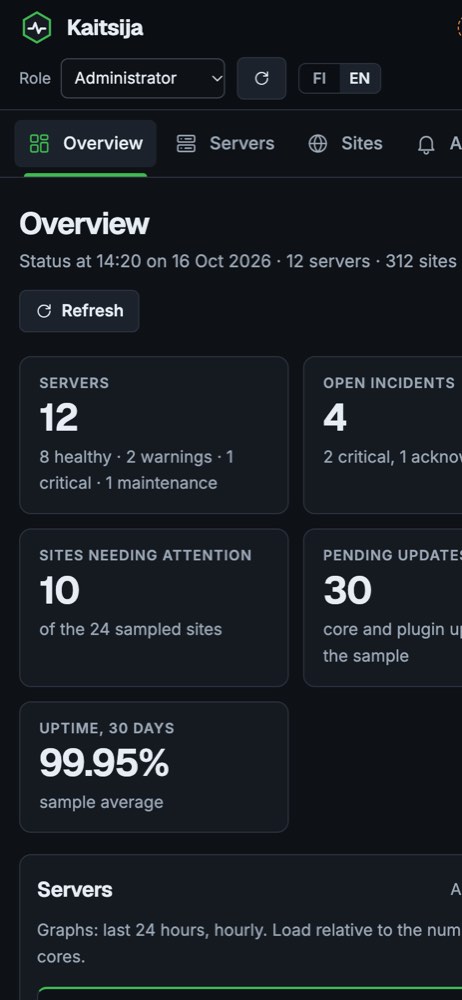Click 'of the 24 sampled sites' text
The image size is (462, 1000).
click(x=131, y=629)
